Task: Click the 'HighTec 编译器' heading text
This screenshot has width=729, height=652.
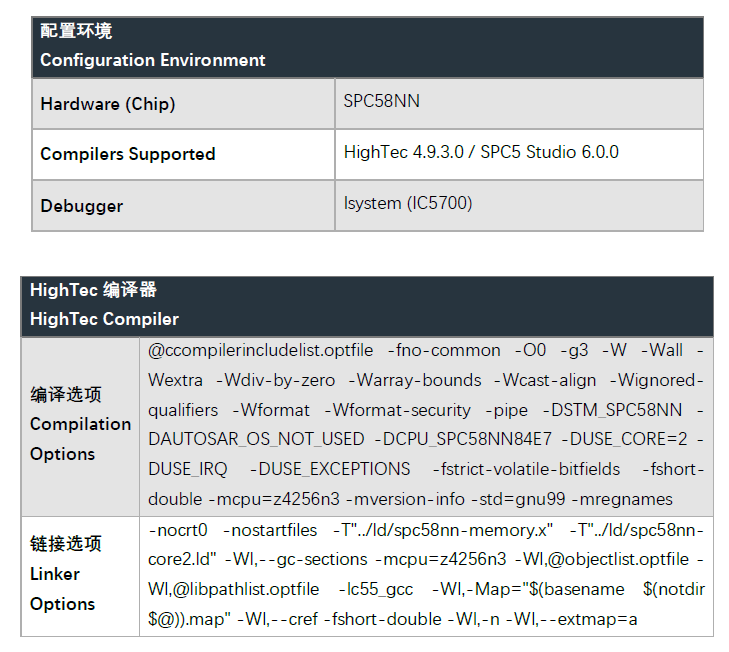Action: click(93, 290)
